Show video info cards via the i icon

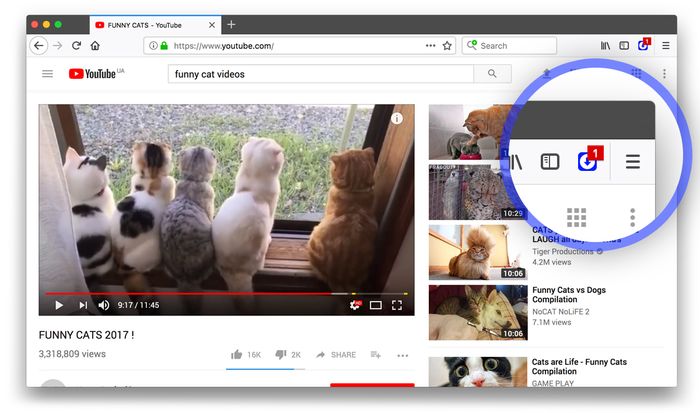pos(397,118)
